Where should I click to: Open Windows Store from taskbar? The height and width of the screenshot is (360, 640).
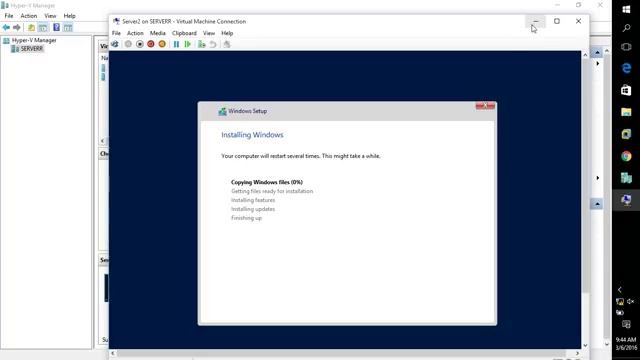click(x=626, y=90)
